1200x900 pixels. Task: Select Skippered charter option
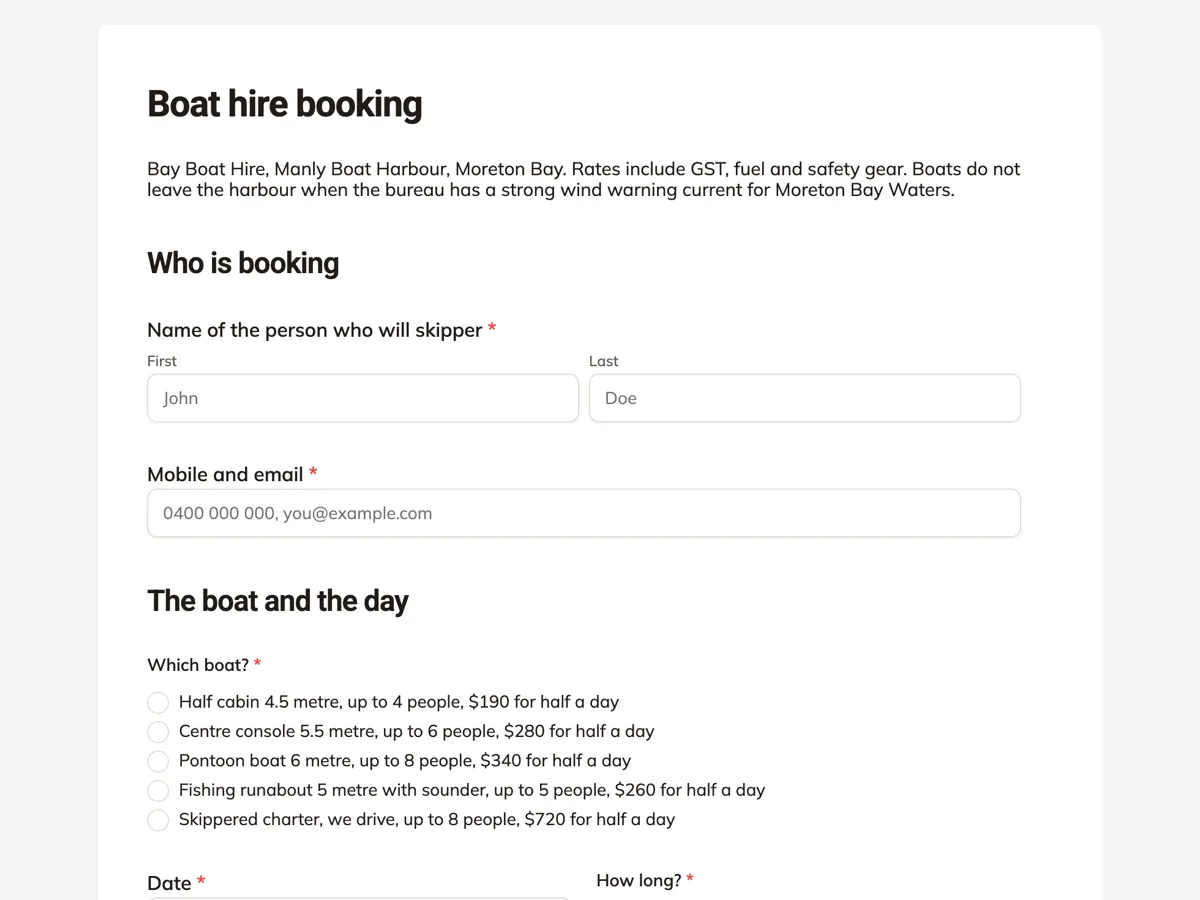click(x=158, y=820)
